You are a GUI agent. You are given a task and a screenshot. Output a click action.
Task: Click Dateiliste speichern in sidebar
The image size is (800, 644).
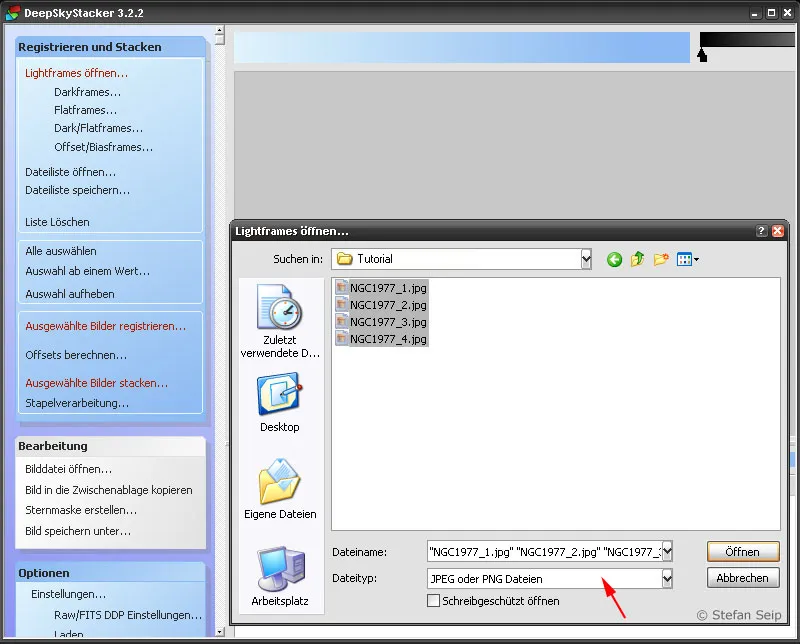pos(78,190)
